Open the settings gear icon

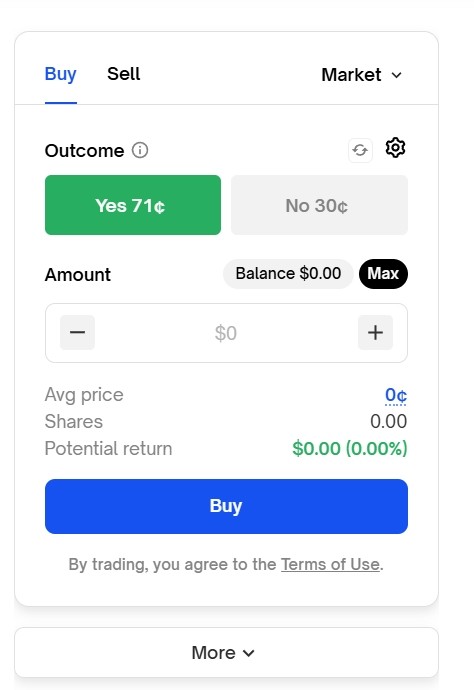[x=395, y=148]
